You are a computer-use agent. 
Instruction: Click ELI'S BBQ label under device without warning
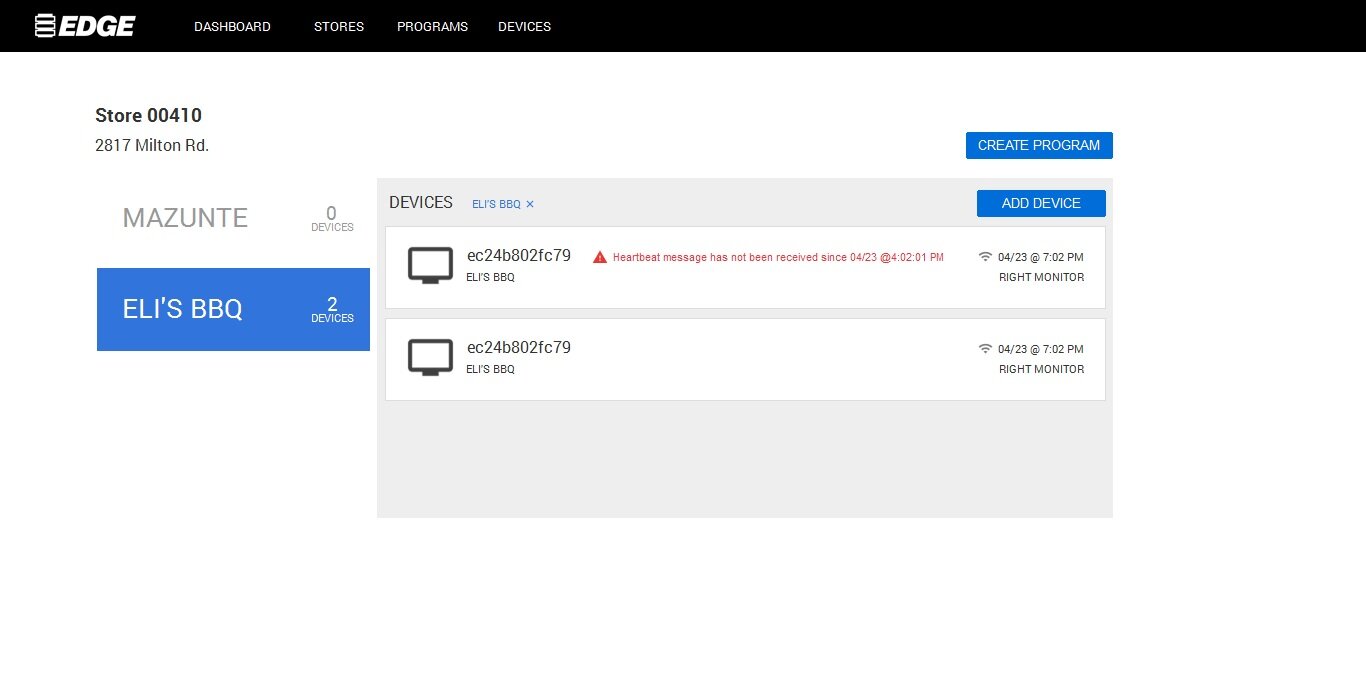491,369
